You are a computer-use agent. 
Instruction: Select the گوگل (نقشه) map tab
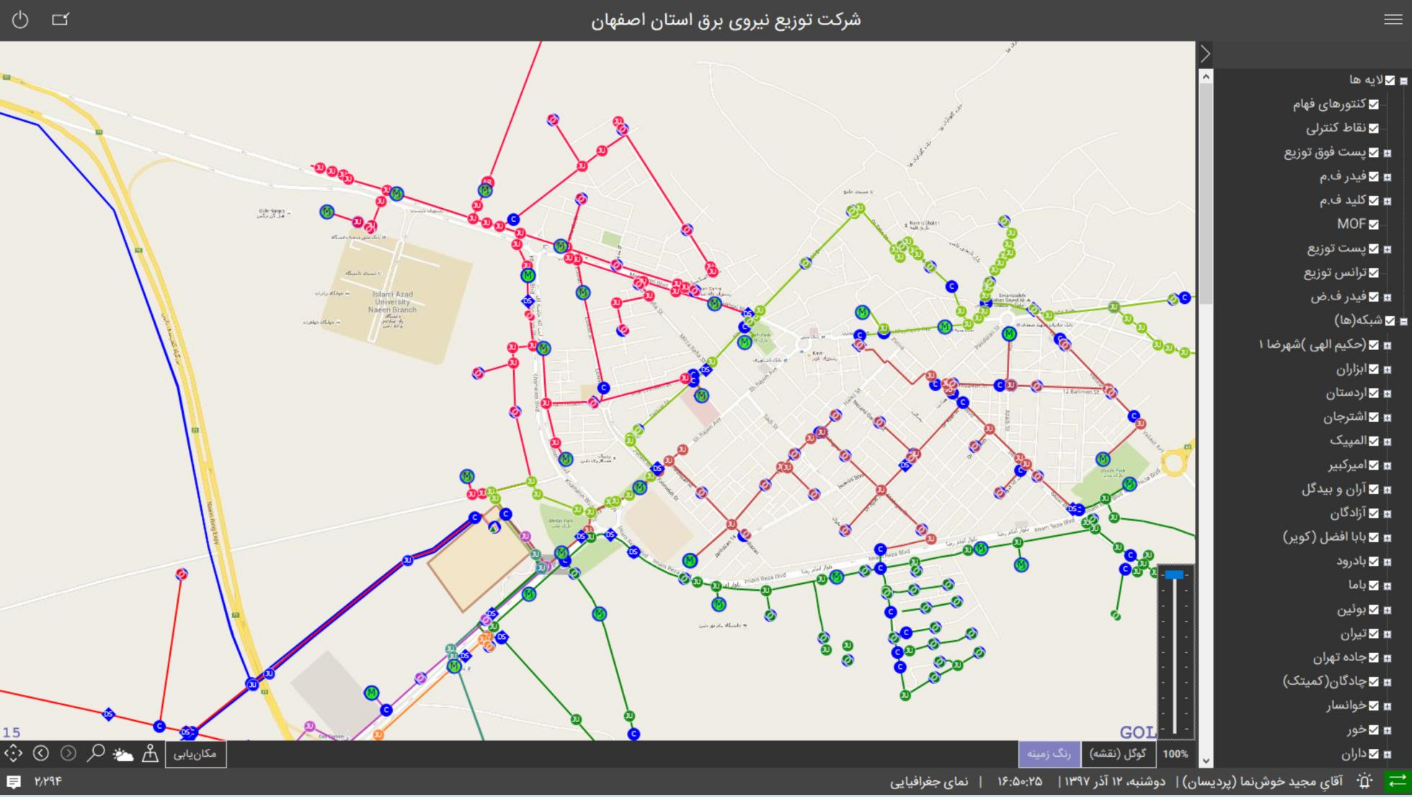click(1119, 754)
